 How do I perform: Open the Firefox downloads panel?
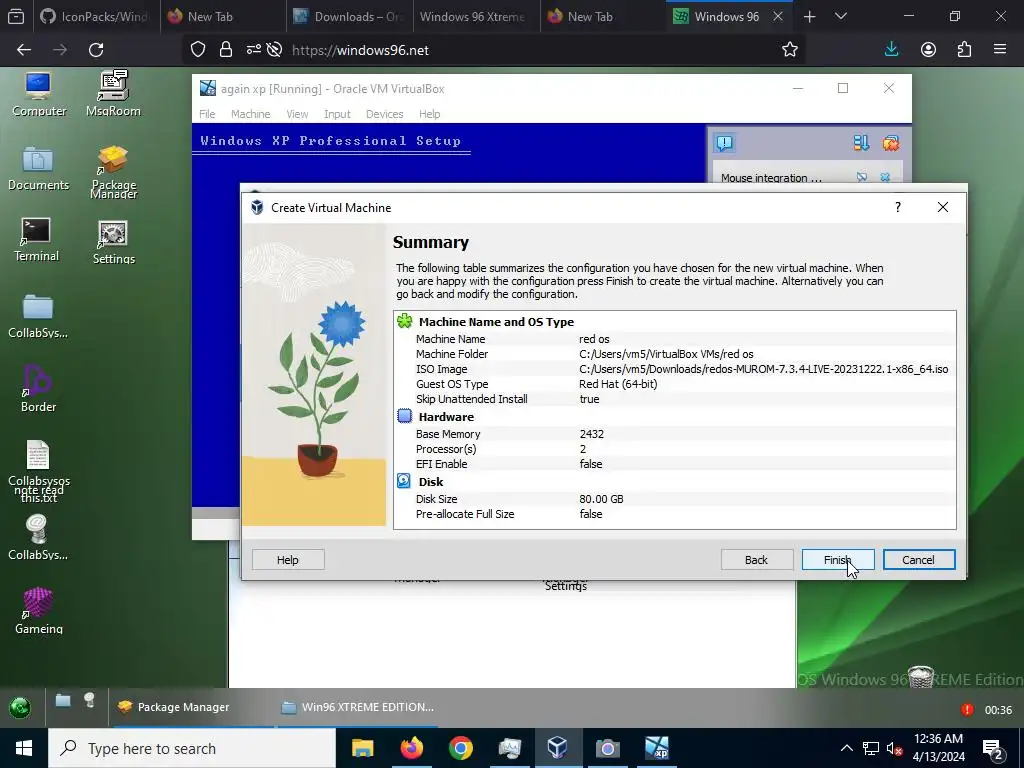tap(891, 50)
